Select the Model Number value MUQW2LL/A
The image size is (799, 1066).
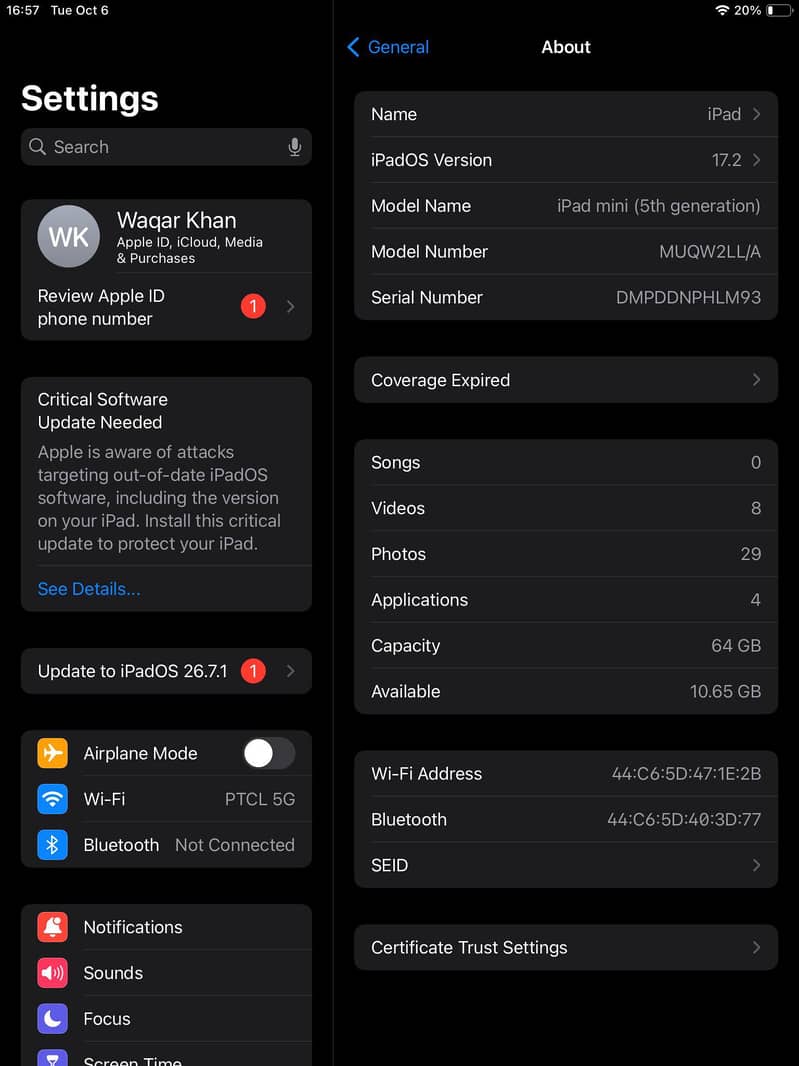(710, 252)
